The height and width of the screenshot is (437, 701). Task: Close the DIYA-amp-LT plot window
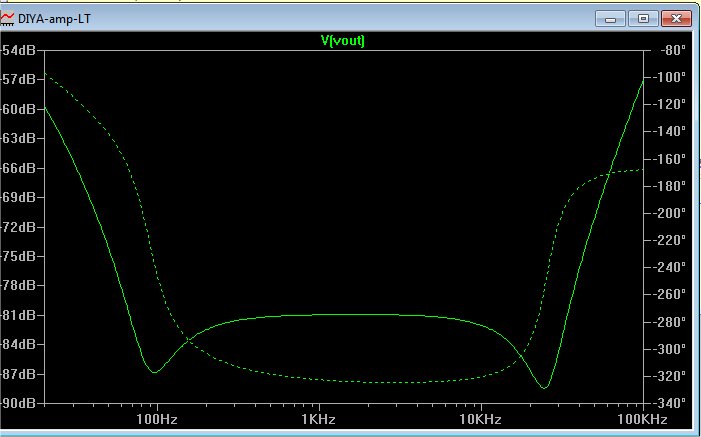[x=676, y=19]
